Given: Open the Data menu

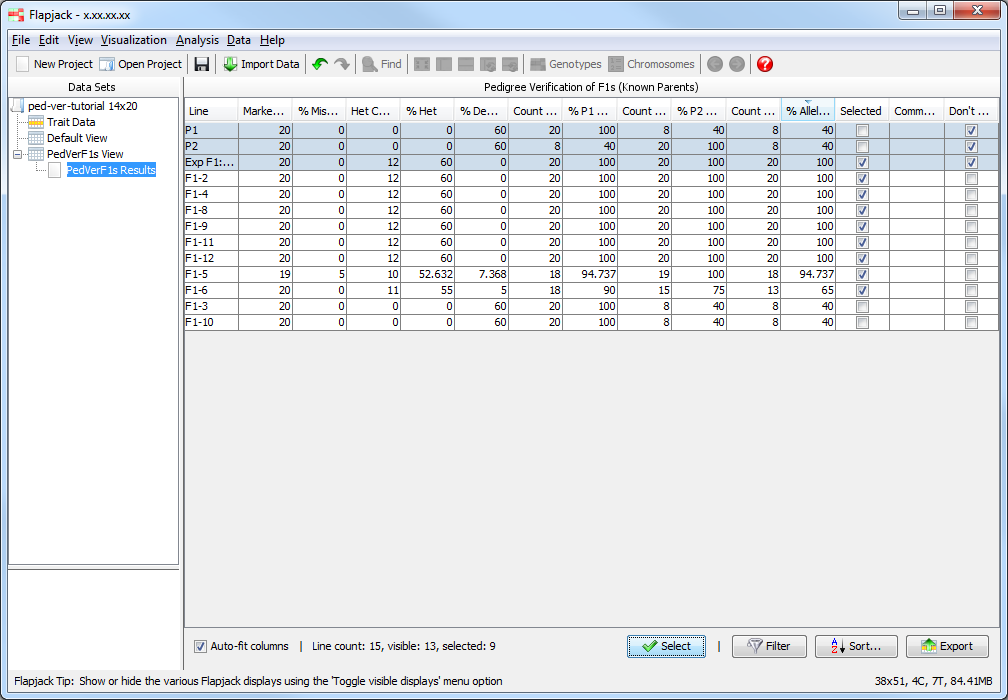Looking at the screenshot, I should [238, 40].
